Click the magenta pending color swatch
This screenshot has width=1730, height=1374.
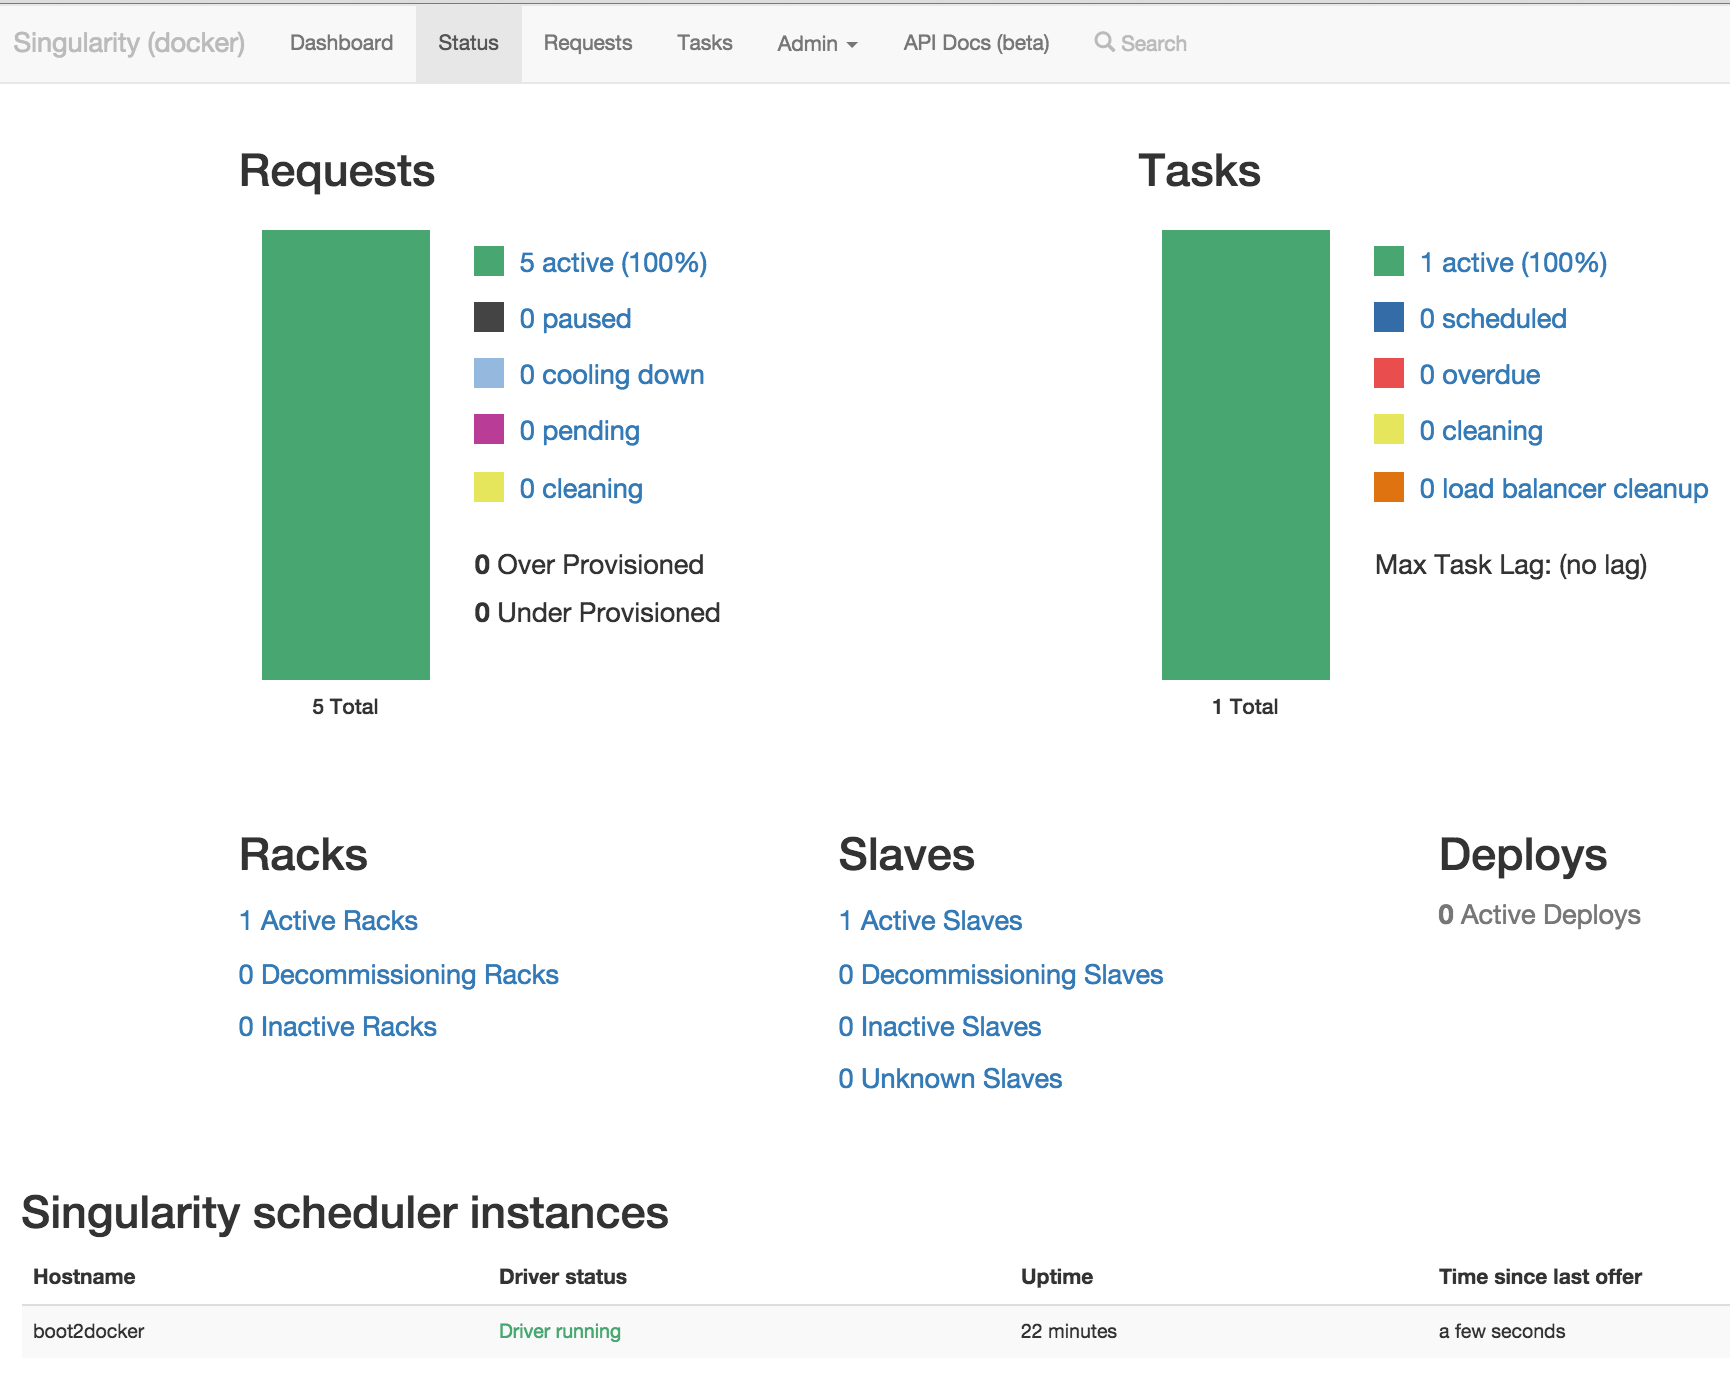point(489,429)
